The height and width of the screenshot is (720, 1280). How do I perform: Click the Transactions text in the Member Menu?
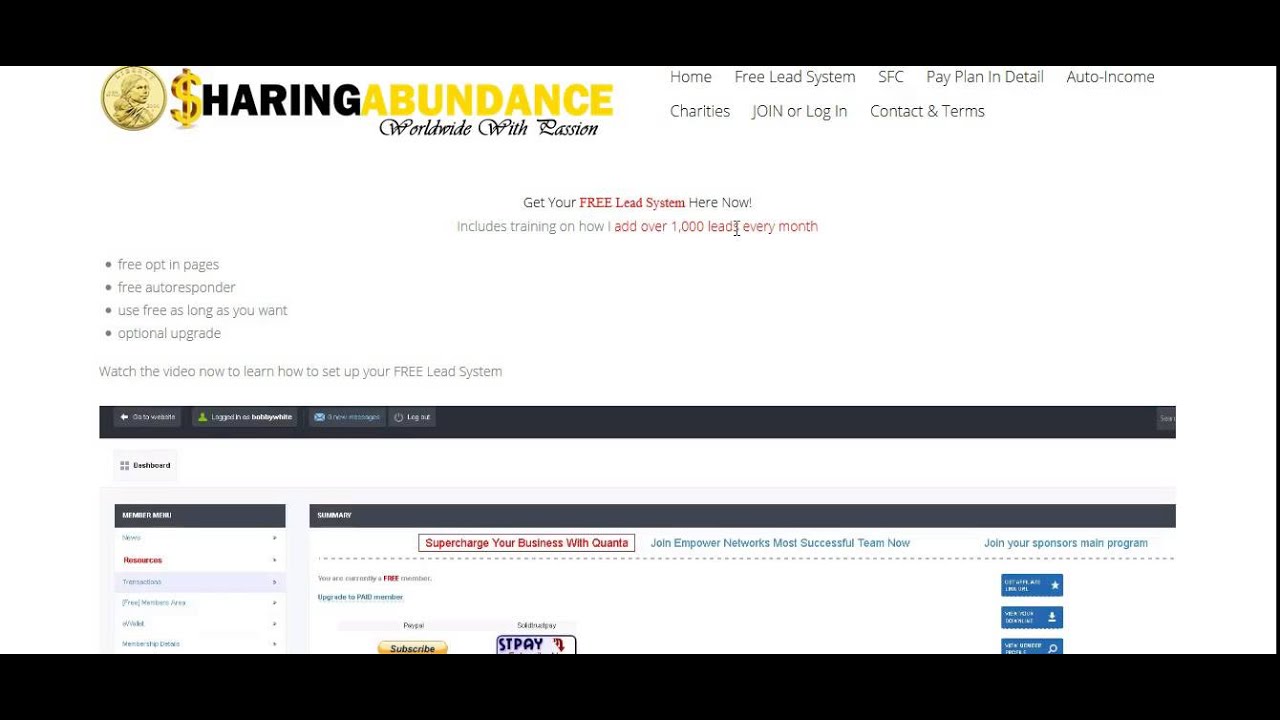tap(141, 582)
